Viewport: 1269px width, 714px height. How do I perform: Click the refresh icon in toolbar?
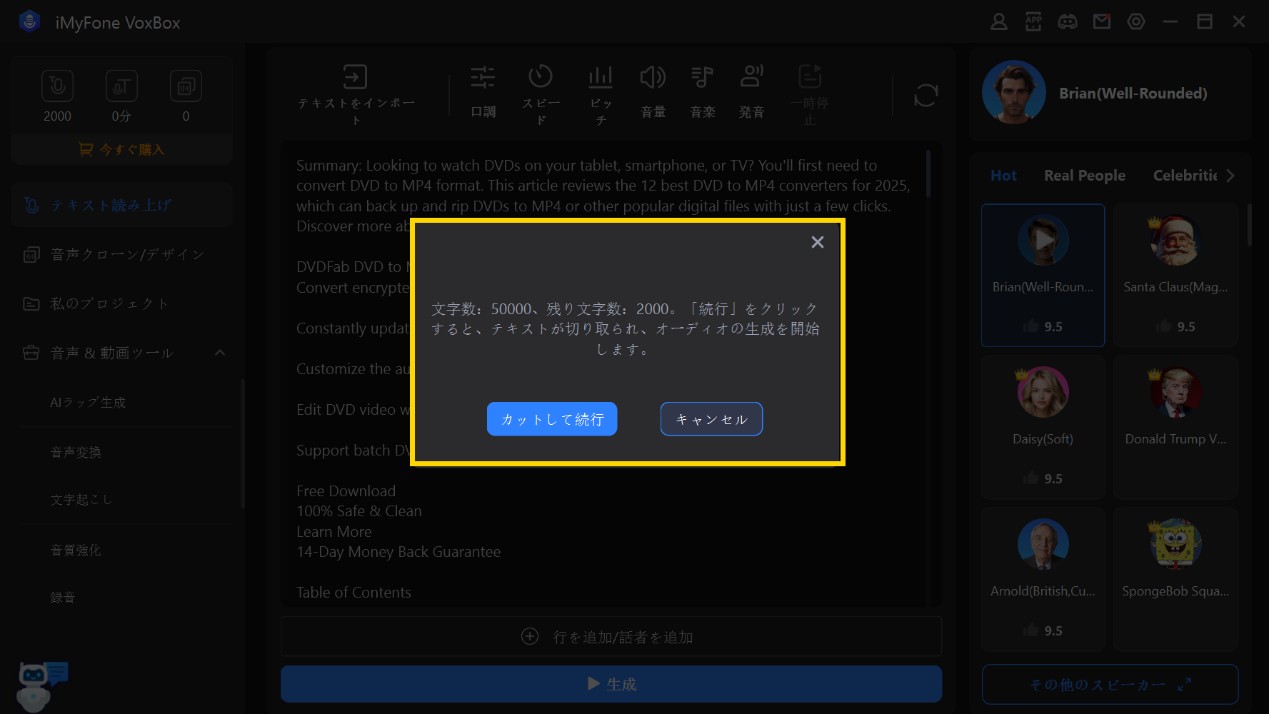click(x=926, y=95)
